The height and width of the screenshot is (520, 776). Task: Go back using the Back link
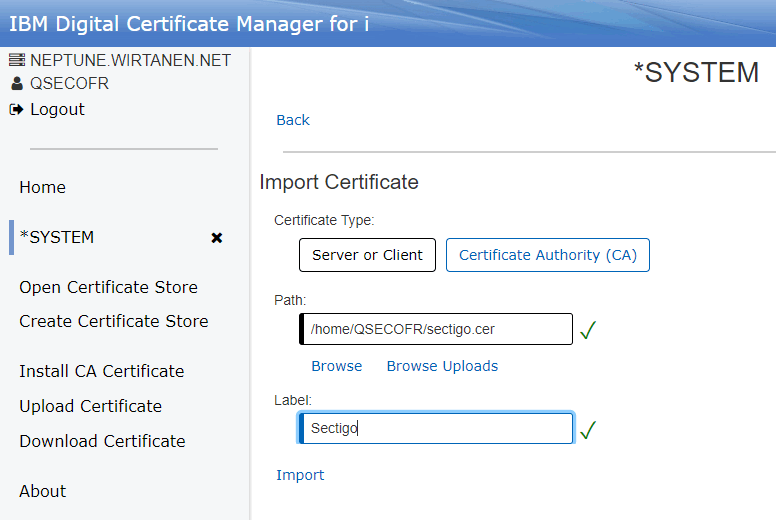coord(293,120)
